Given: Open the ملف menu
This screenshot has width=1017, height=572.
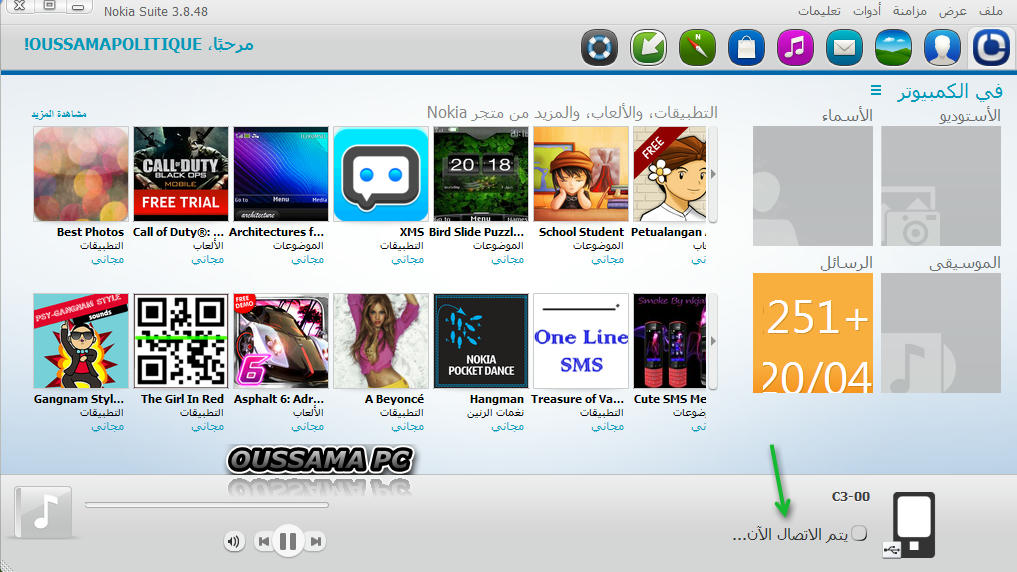Looking at the screenshot, I should [990, 11].
